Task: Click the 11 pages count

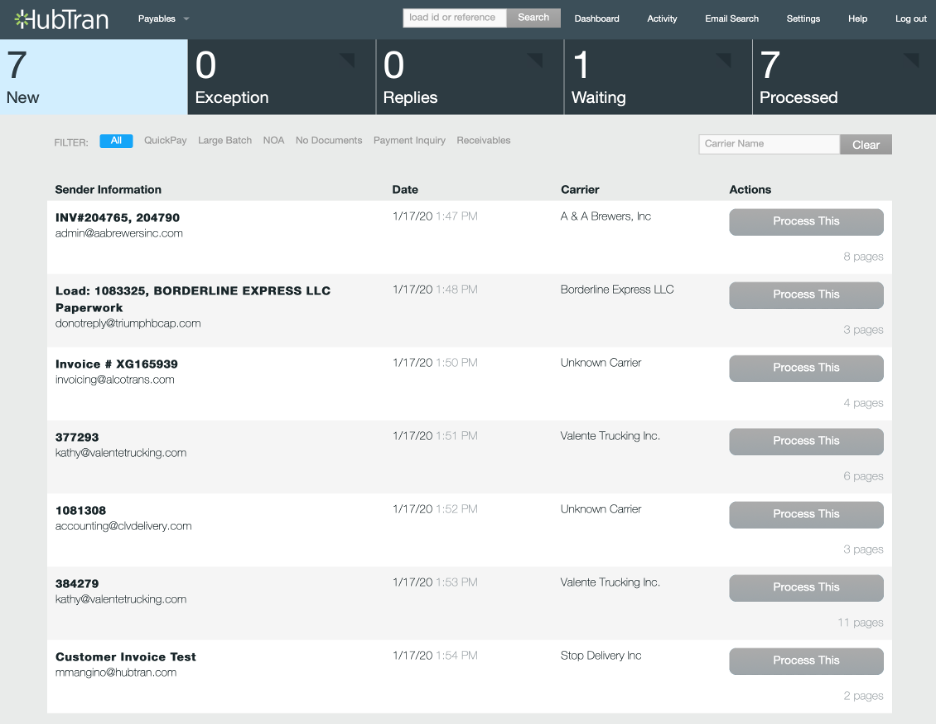Action: [x=860, y=623]
